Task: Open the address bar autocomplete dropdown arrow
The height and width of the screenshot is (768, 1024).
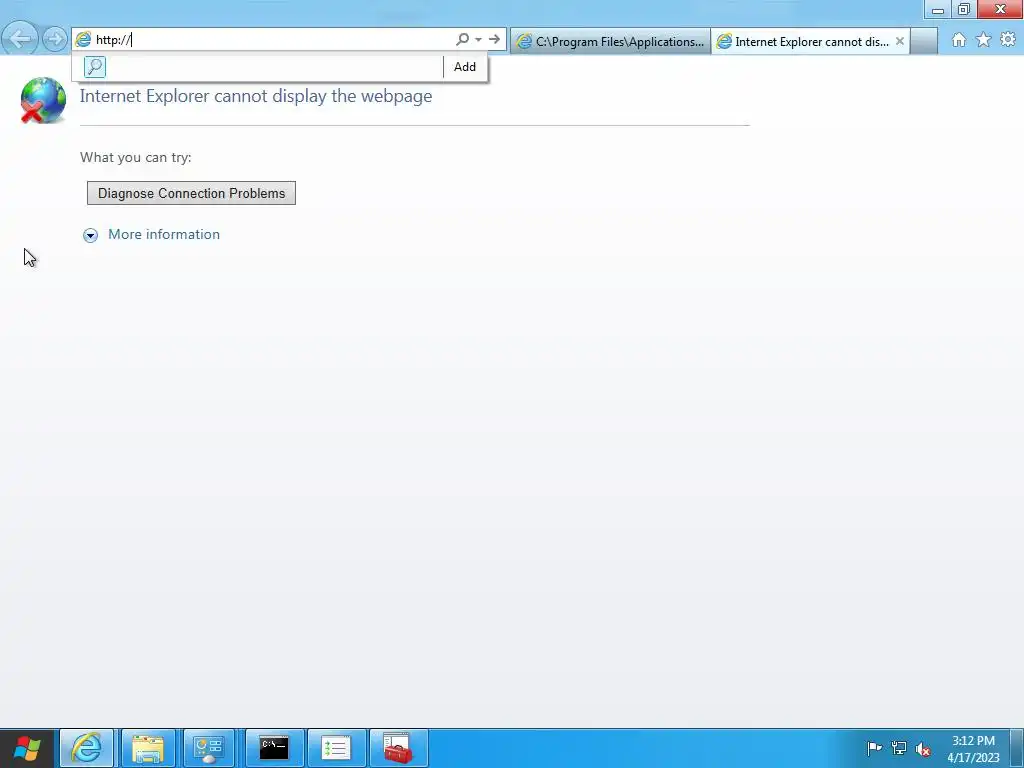Action: point(478,40)
